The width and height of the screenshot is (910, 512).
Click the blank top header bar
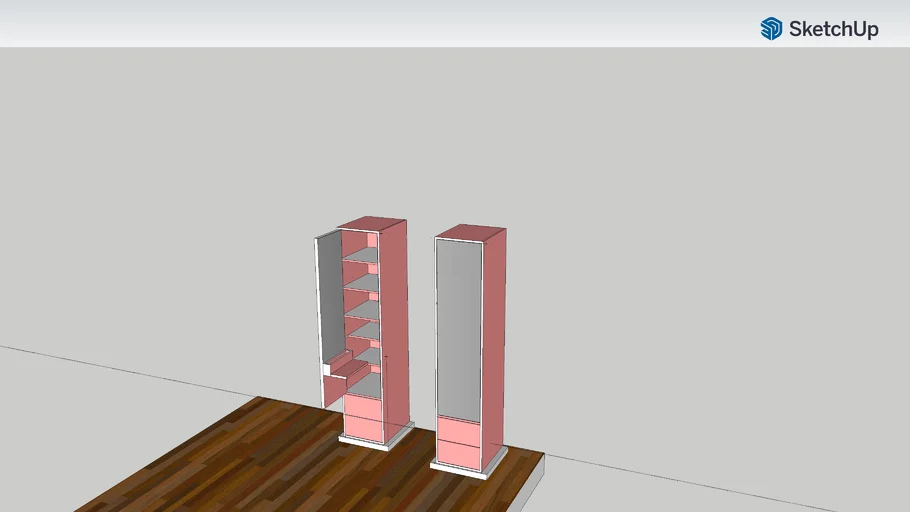click(x=400, y=22)
